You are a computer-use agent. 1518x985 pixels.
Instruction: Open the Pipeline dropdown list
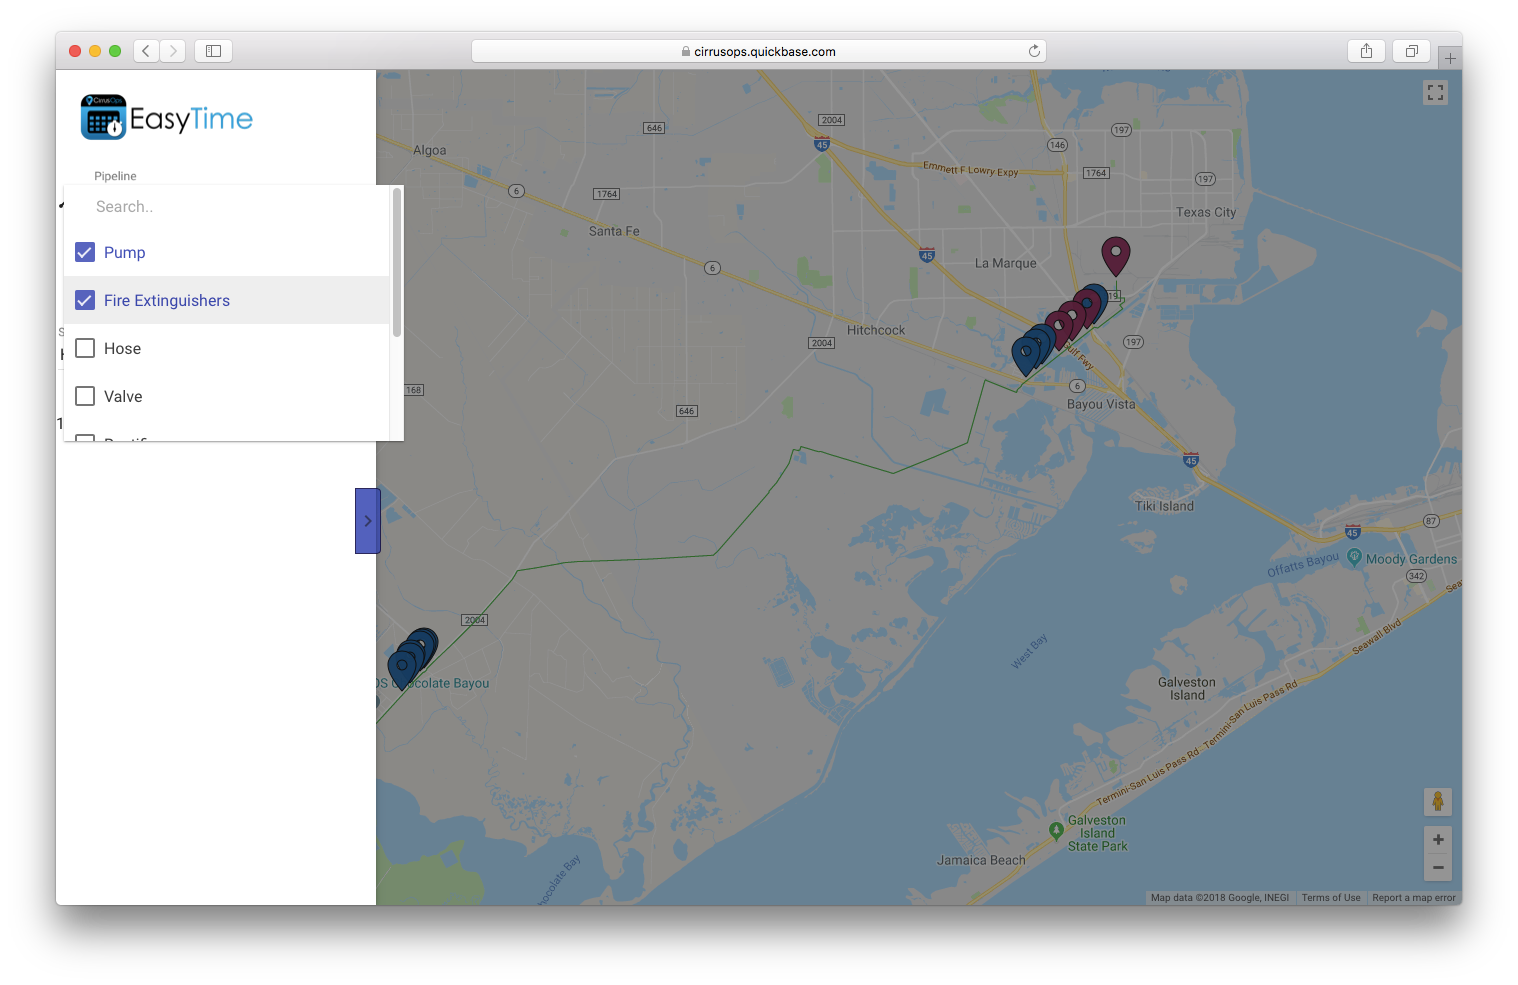click(115, 175)
